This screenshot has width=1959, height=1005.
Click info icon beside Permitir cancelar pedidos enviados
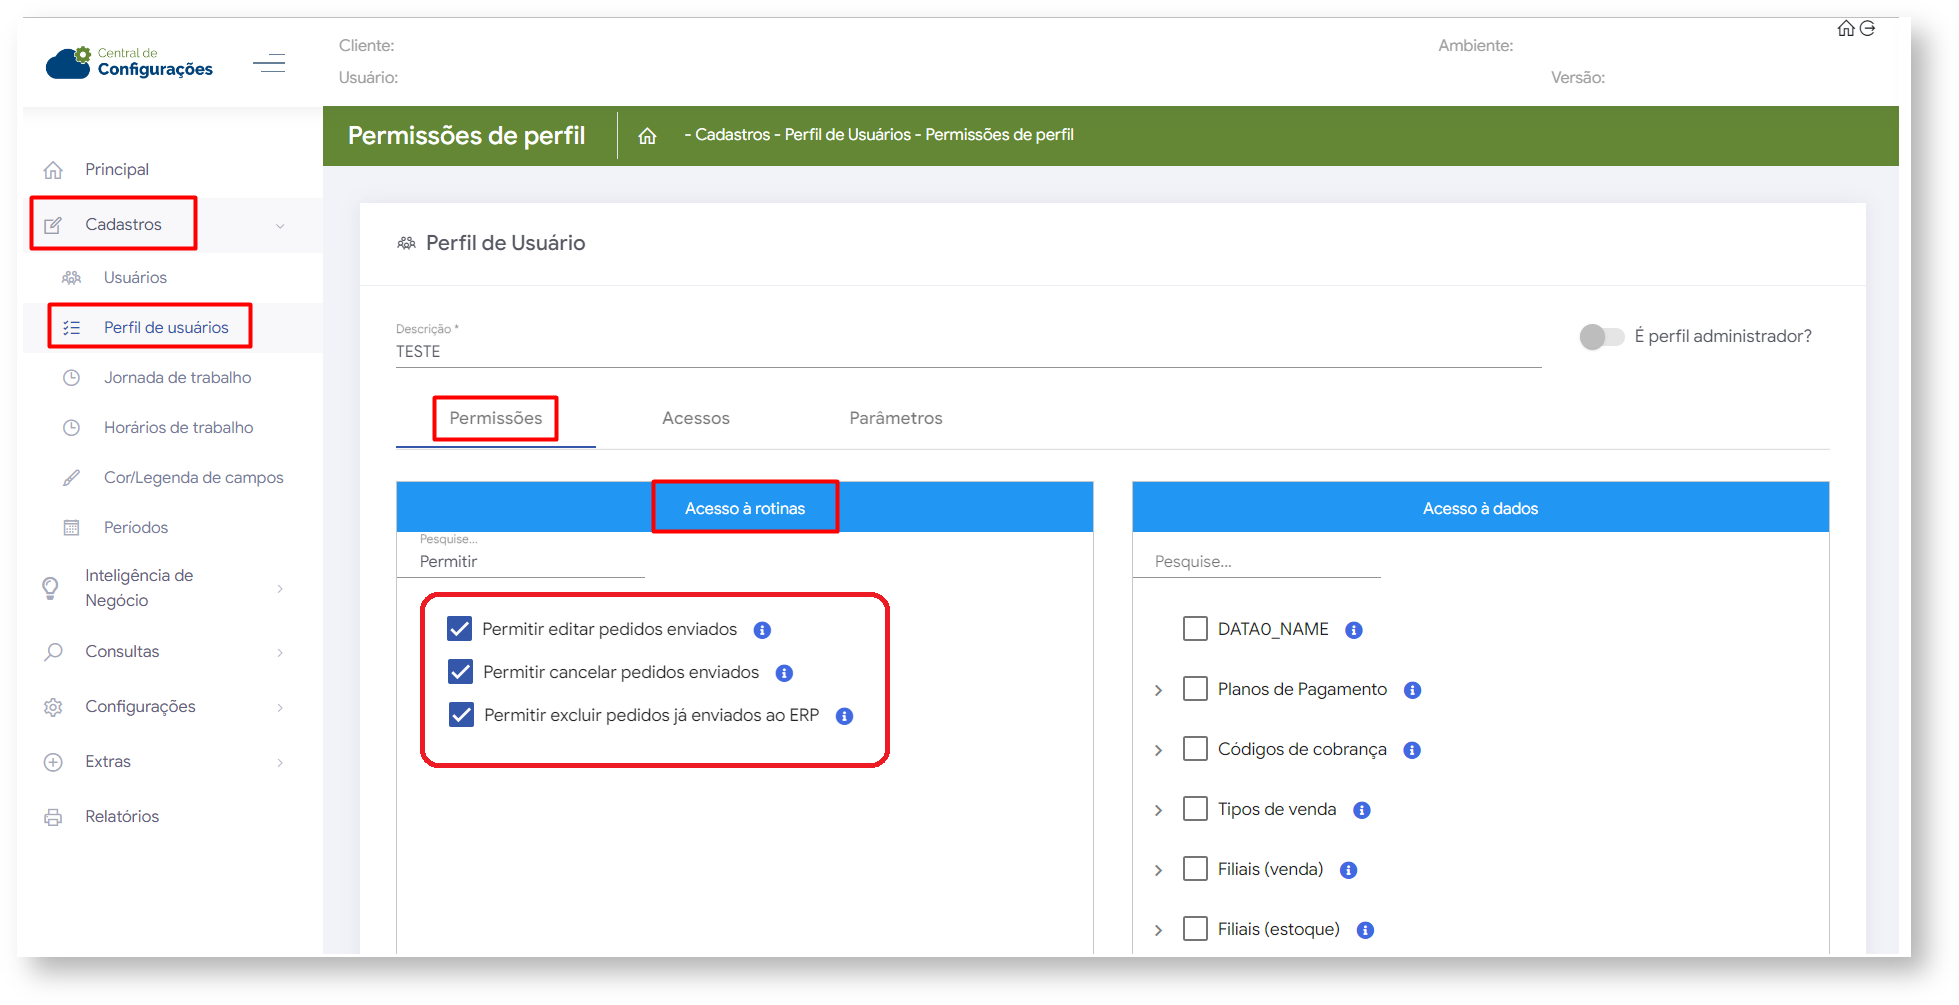coord(784,673)
